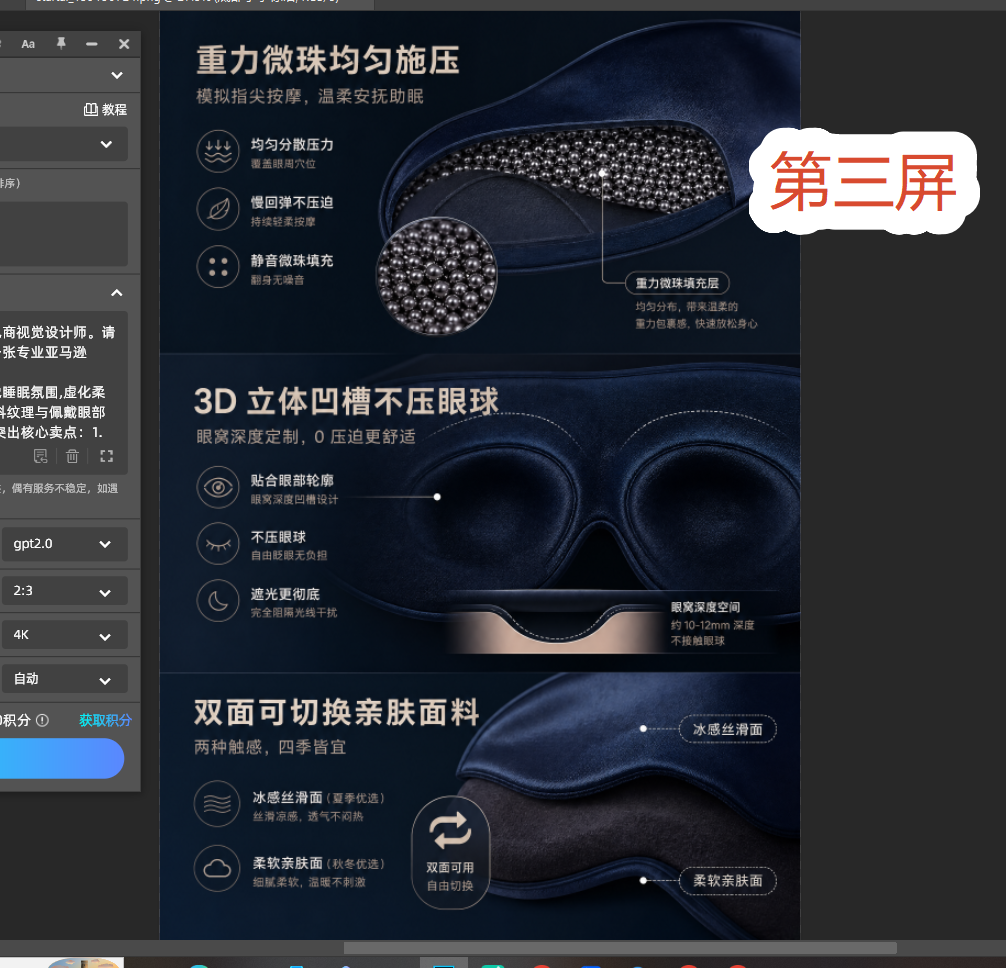Pin the plugin panel with the pushpin icon
This screenshot has width=1006, height=968.
tap(61, 44)
